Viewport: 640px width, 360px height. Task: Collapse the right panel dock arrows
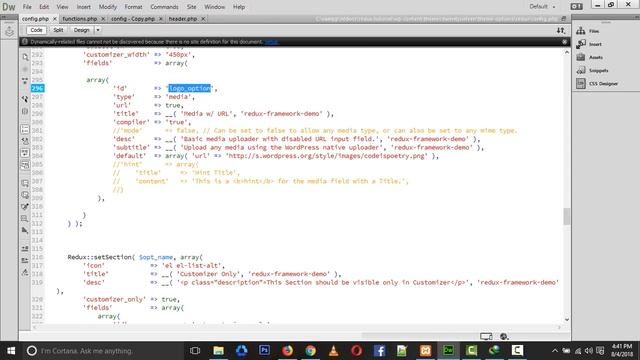point(636,17)
